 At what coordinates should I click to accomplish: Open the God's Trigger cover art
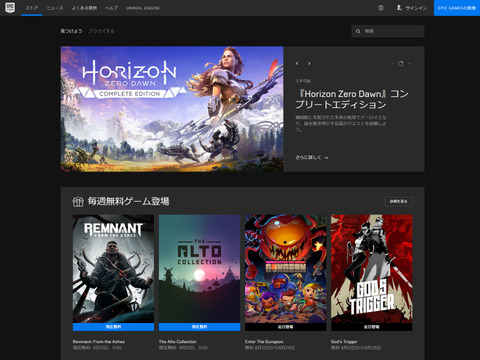(x=372, y=269)
